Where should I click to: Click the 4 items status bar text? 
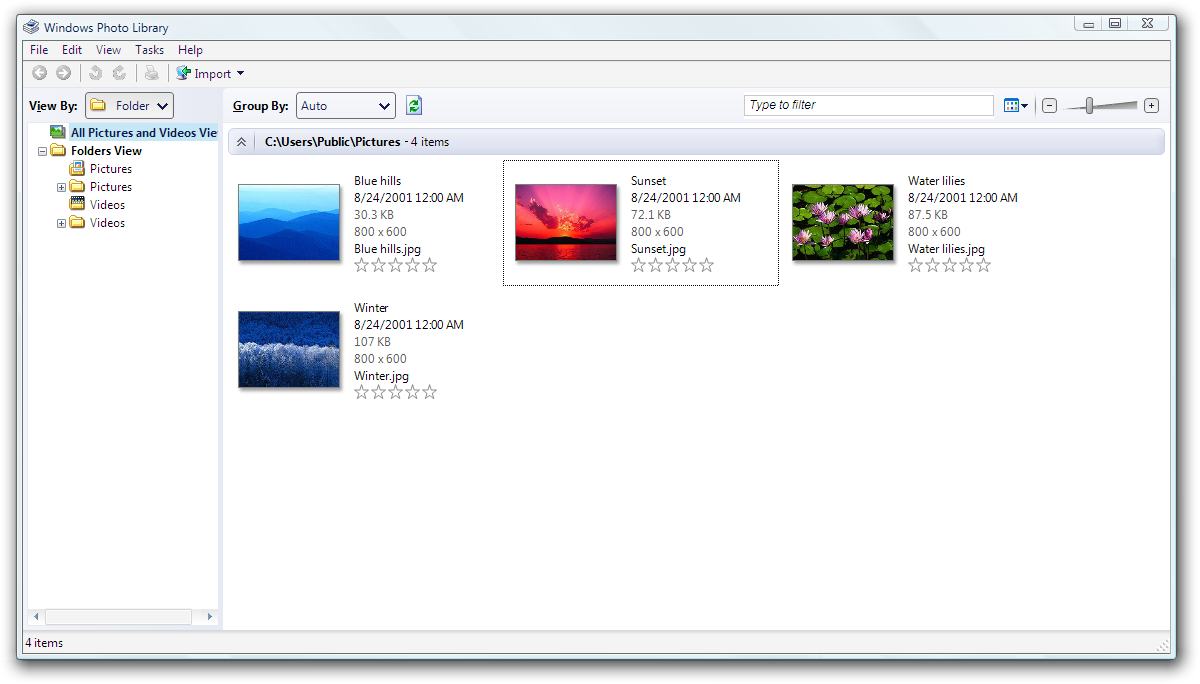coord(44,643)
